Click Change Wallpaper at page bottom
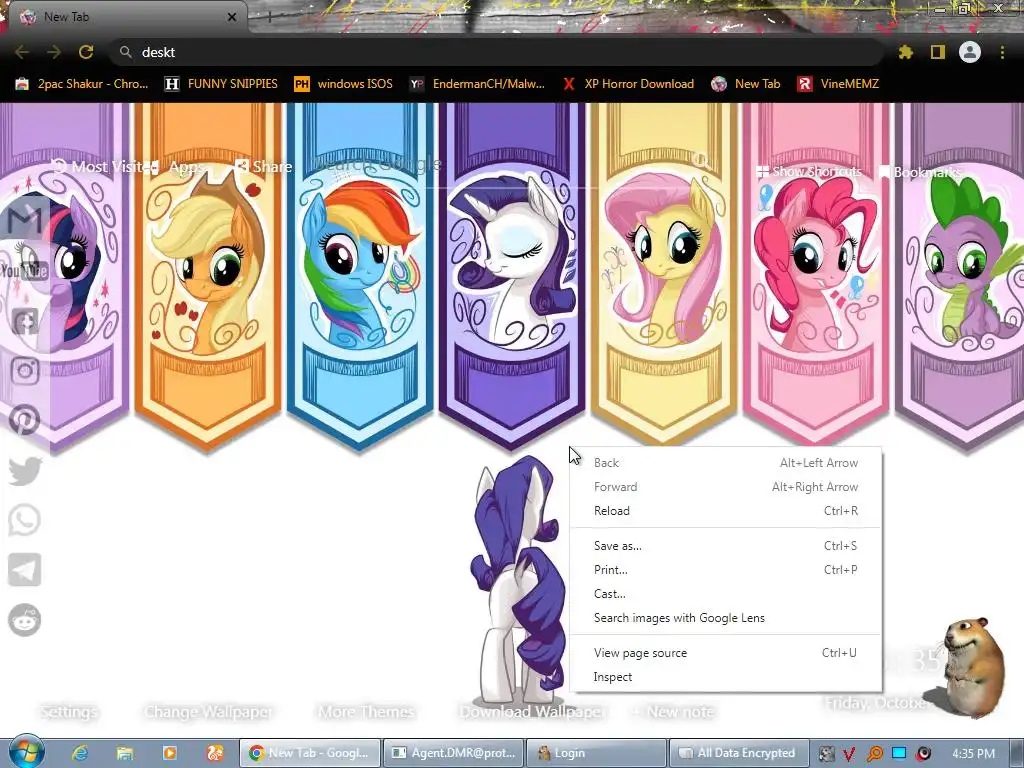This screenshot has width=1024, height=768. [208, 712]
